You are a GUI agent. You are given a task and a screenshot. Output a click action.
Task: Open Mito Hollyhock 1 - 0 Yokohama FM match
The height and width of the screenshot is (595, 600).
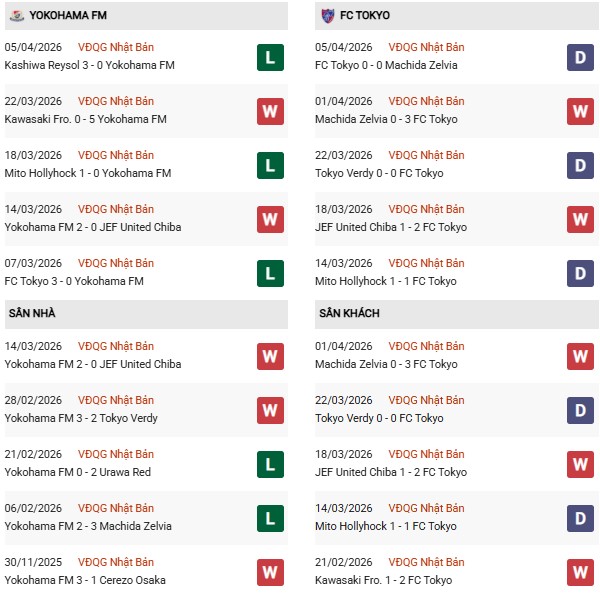(x=87, y=173)
